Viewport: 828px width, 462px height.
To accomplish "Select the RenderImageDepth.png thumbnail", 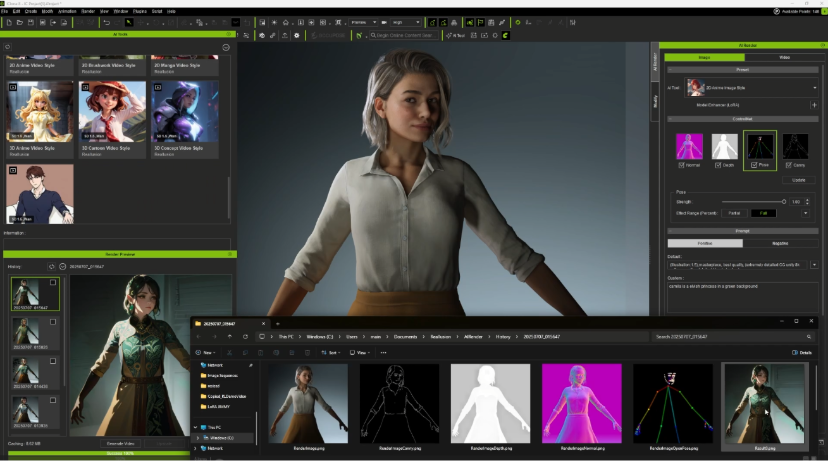I will [x=490, y=402].
